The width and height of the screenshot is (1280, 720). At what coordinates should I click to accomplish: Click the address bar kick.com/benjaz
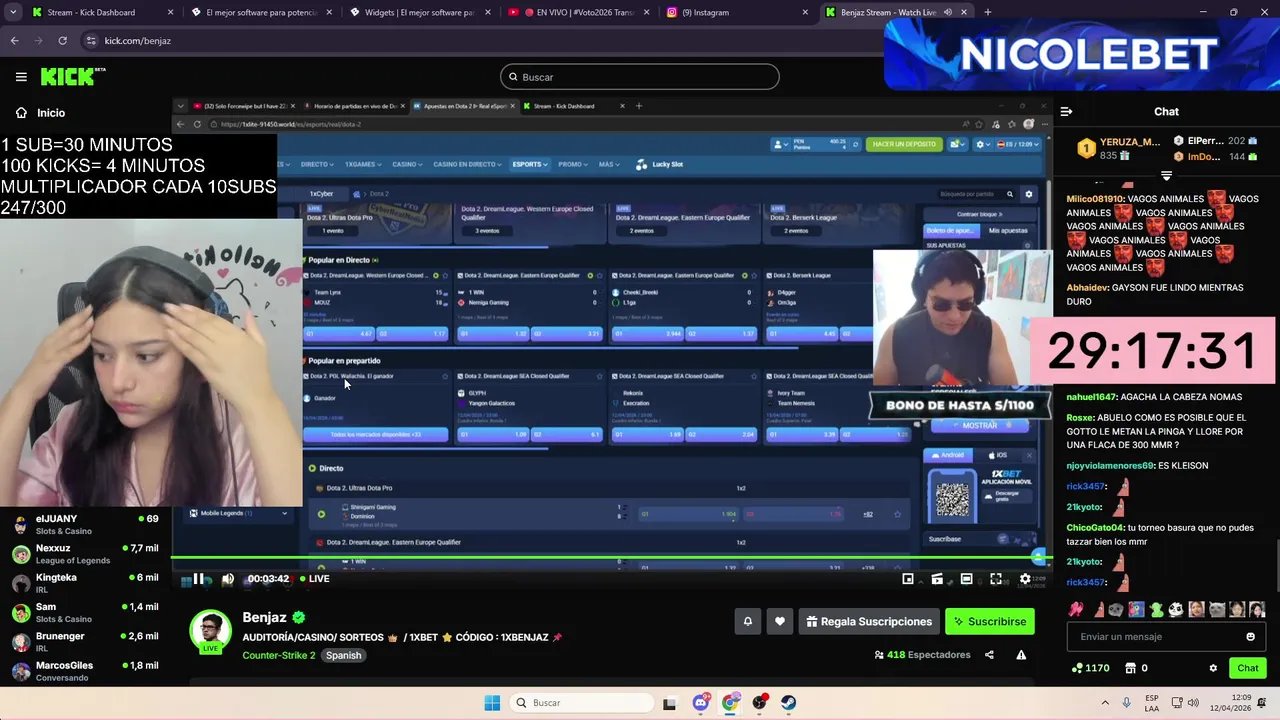(x=138, y=41)
